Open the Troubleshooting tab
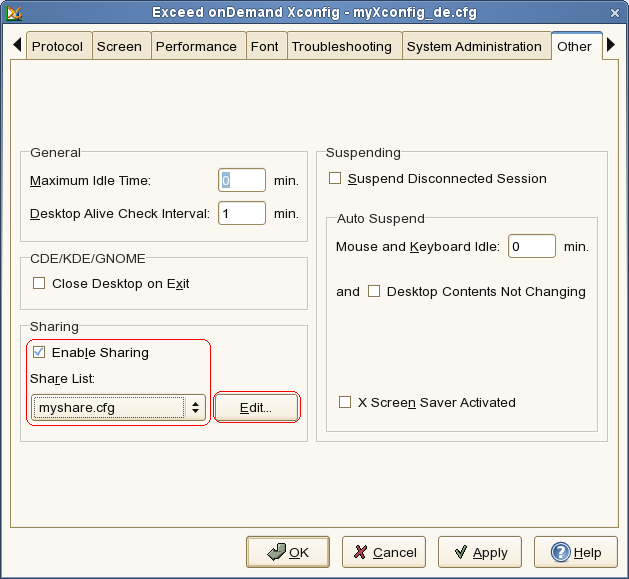This screenshot has width=629, height=579. click(x=344, y=46)
